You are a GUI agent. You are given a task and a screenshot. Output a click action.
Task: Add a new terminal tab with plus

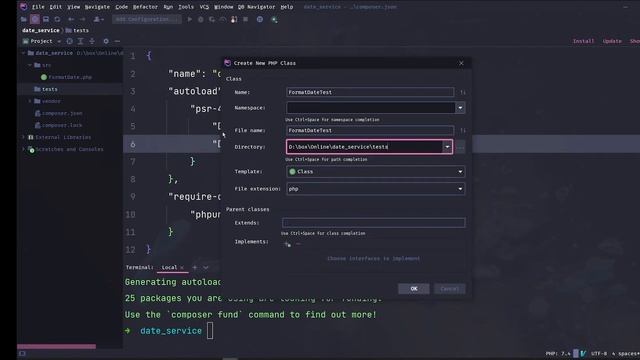point(195,267)
